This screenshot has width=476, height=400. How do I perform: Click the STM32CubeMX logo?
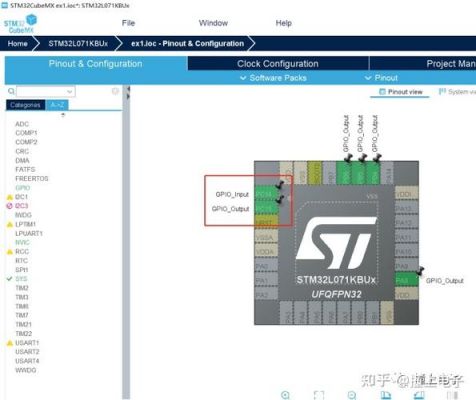20,24
